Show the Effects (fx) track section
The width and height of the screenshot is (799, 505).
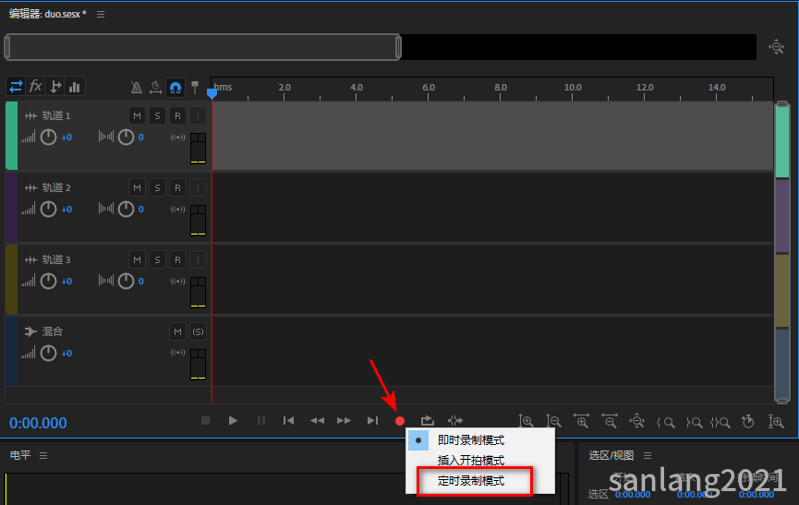(35, 87)
